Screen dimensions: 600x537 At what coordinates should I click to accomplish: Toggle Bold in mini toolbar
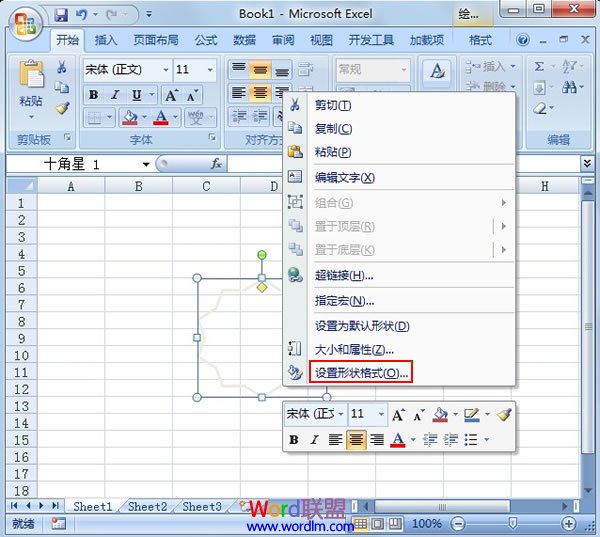[294, 440]
